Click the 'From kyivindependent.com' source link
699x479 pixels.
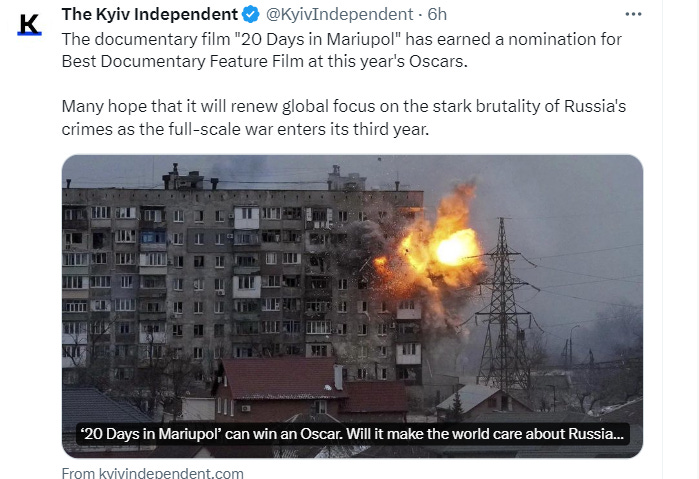pos(152,473)
